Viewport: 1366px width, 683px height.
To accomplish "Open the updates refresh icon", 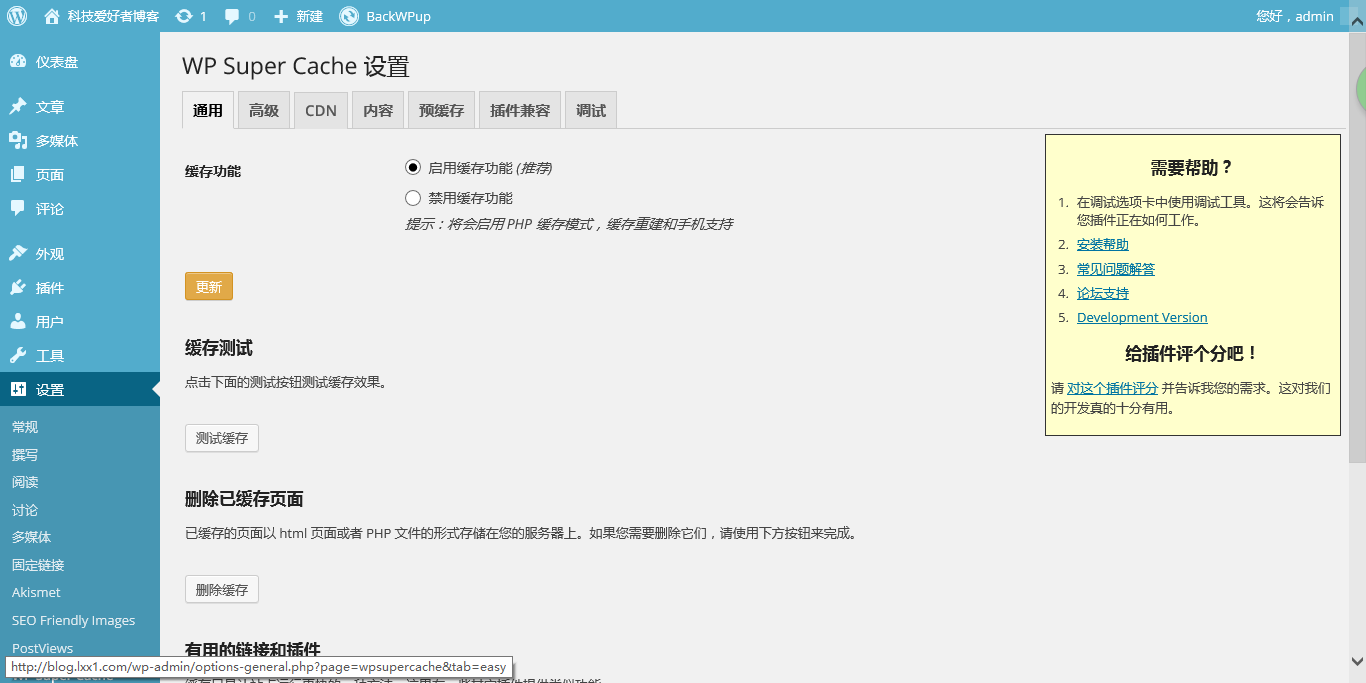I will 184,16.
